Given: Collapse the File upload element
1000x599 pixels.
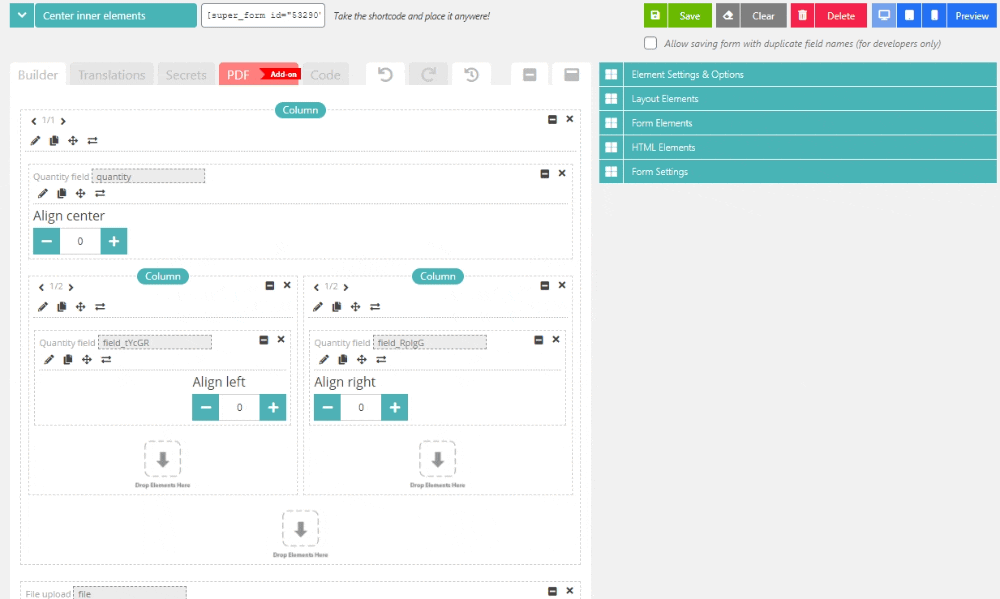Looking at the screenshot, I should click(552, 591).
